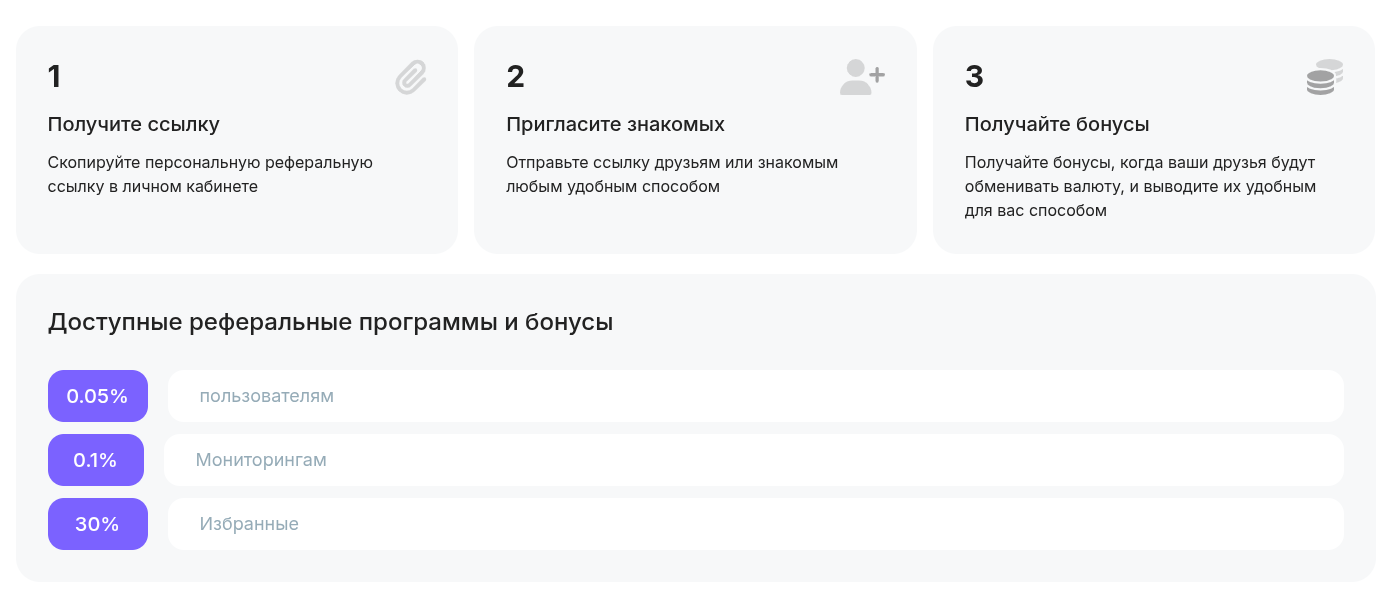Click the 'Получайте бонусы, когда ваши друзья' description

(1140, 186)
